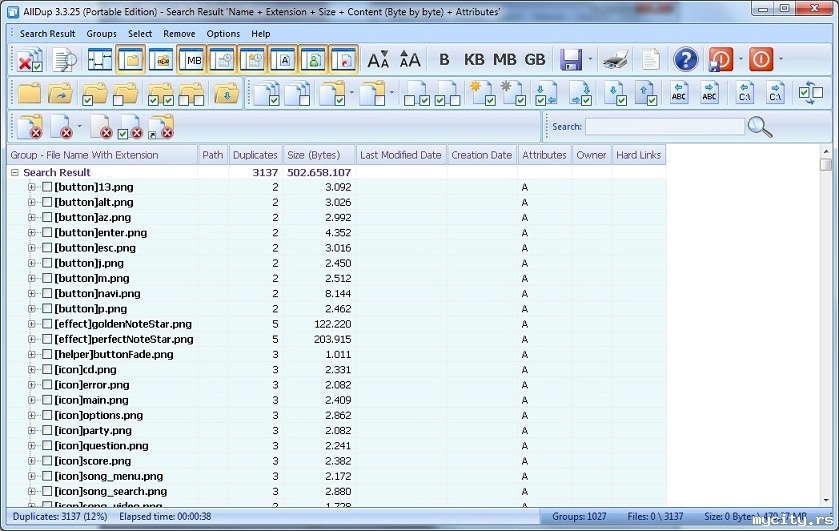The height and width of the screenshot is (531, 839).
Task: Open the Select menu
Action: click(140, 34)
